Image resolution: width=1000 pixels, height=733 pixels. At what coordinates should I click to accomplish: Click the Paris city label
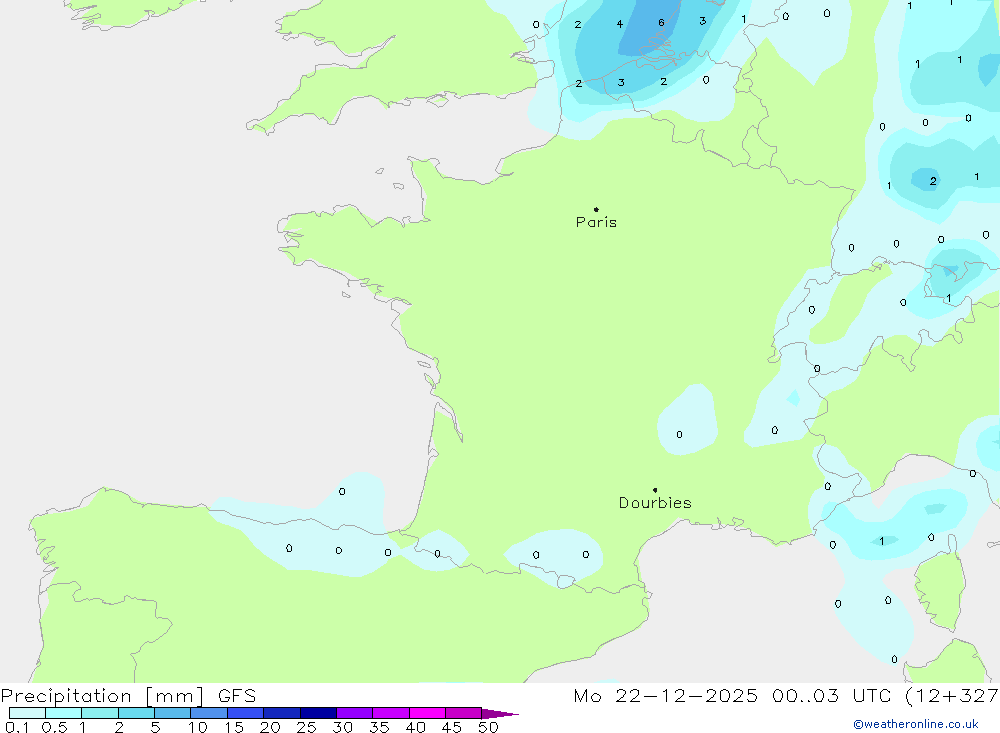596,222
